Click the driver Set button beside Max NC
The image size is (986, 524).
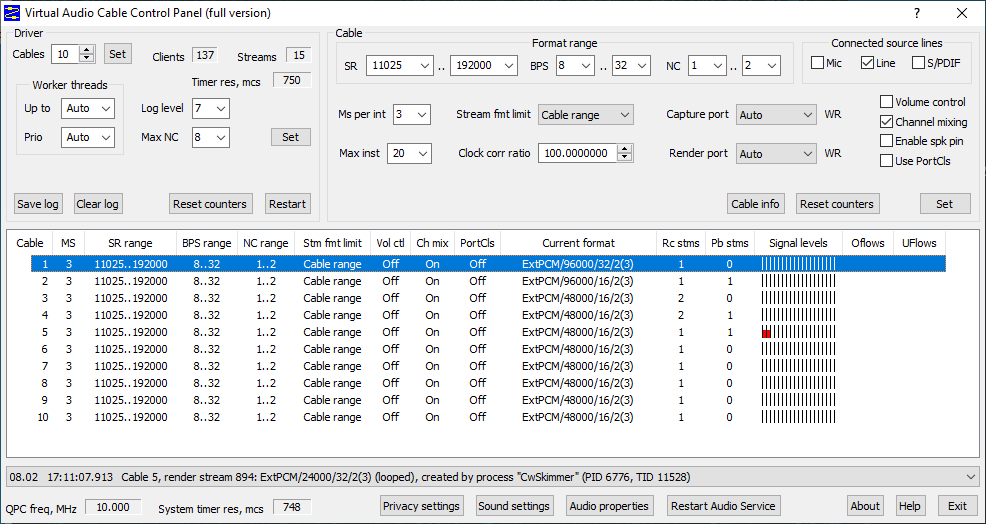tap(291, 137)
